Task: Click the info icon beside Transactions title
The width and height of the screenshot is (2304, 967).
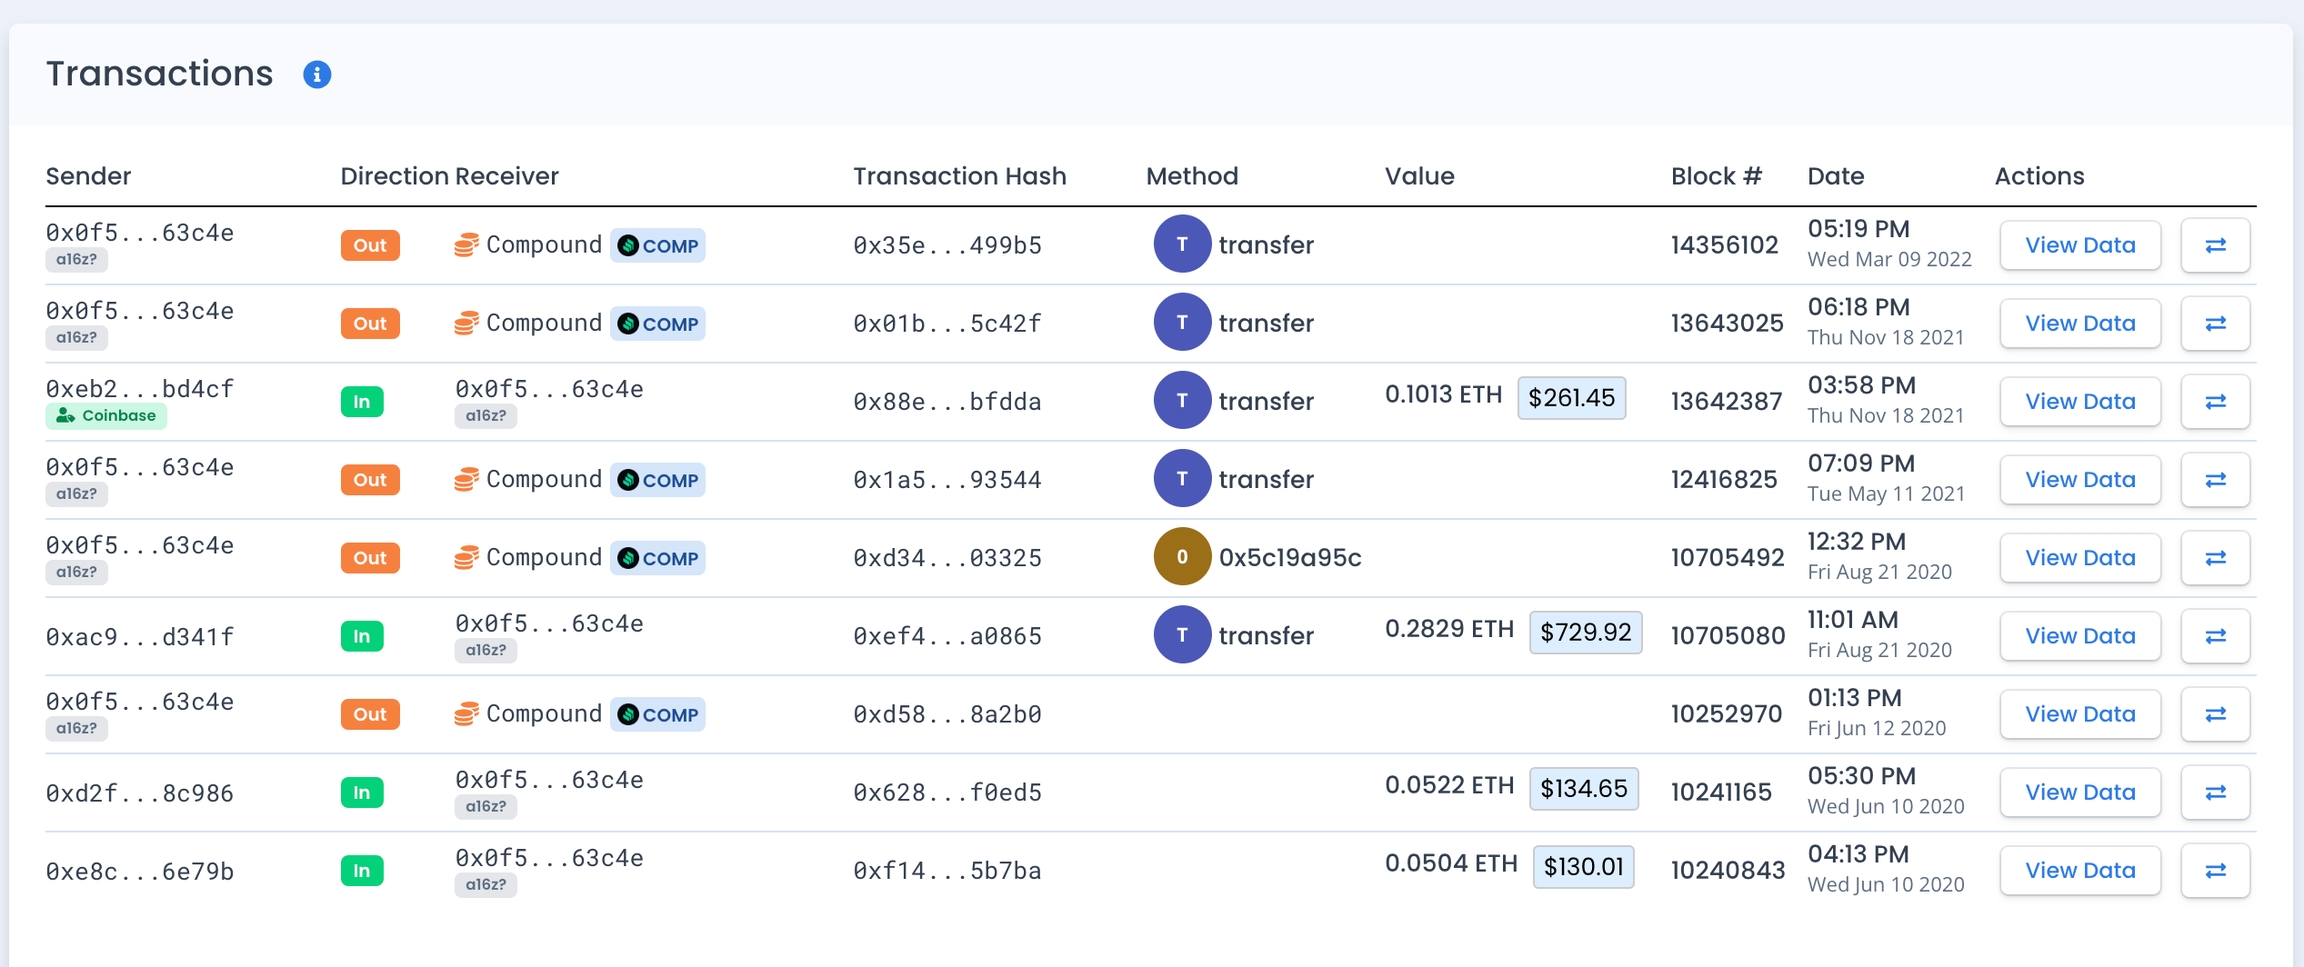Action: (317, 75)
